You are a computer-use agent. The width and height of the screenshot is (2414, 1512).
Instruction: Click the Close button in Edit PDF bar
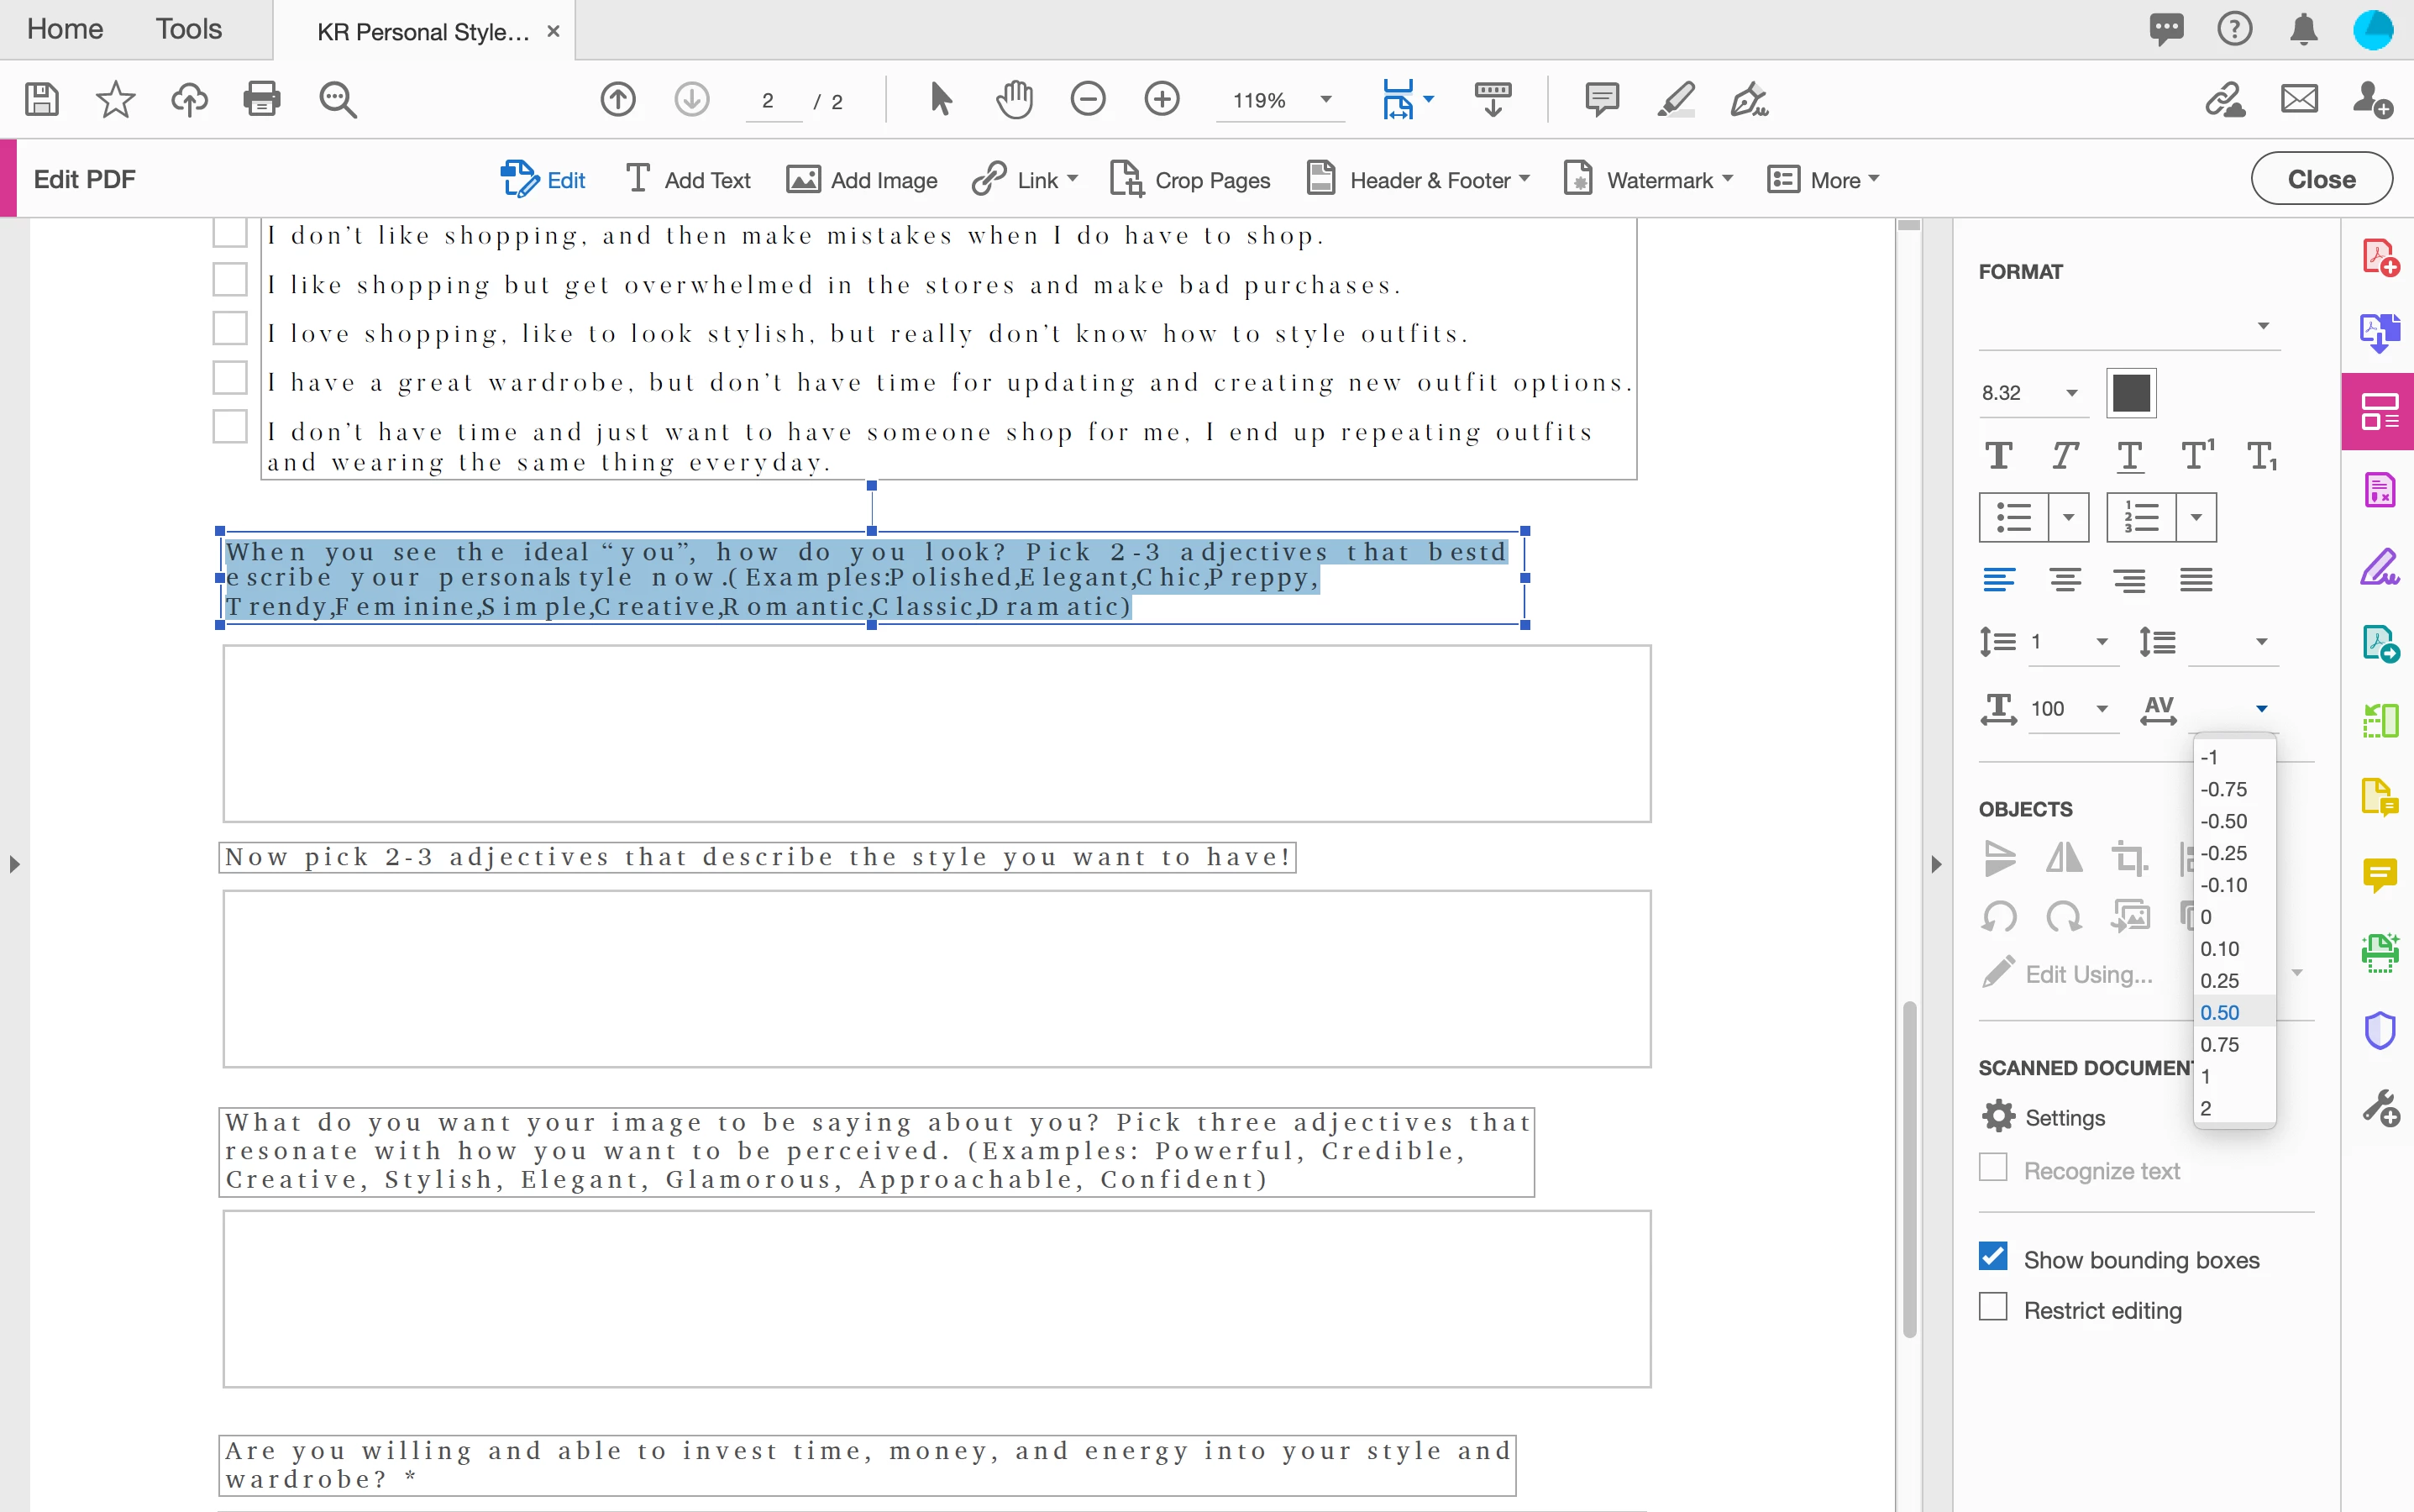[x=2321, y=179]
